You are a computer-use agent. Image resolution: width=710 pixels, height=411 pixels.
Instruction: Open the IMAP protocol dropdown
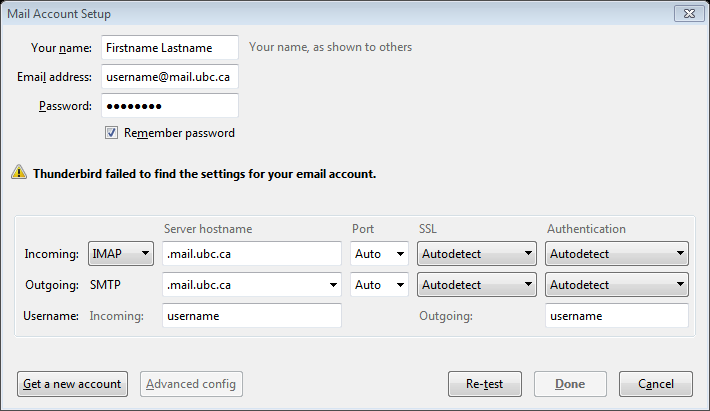click(x=120, y=255)
